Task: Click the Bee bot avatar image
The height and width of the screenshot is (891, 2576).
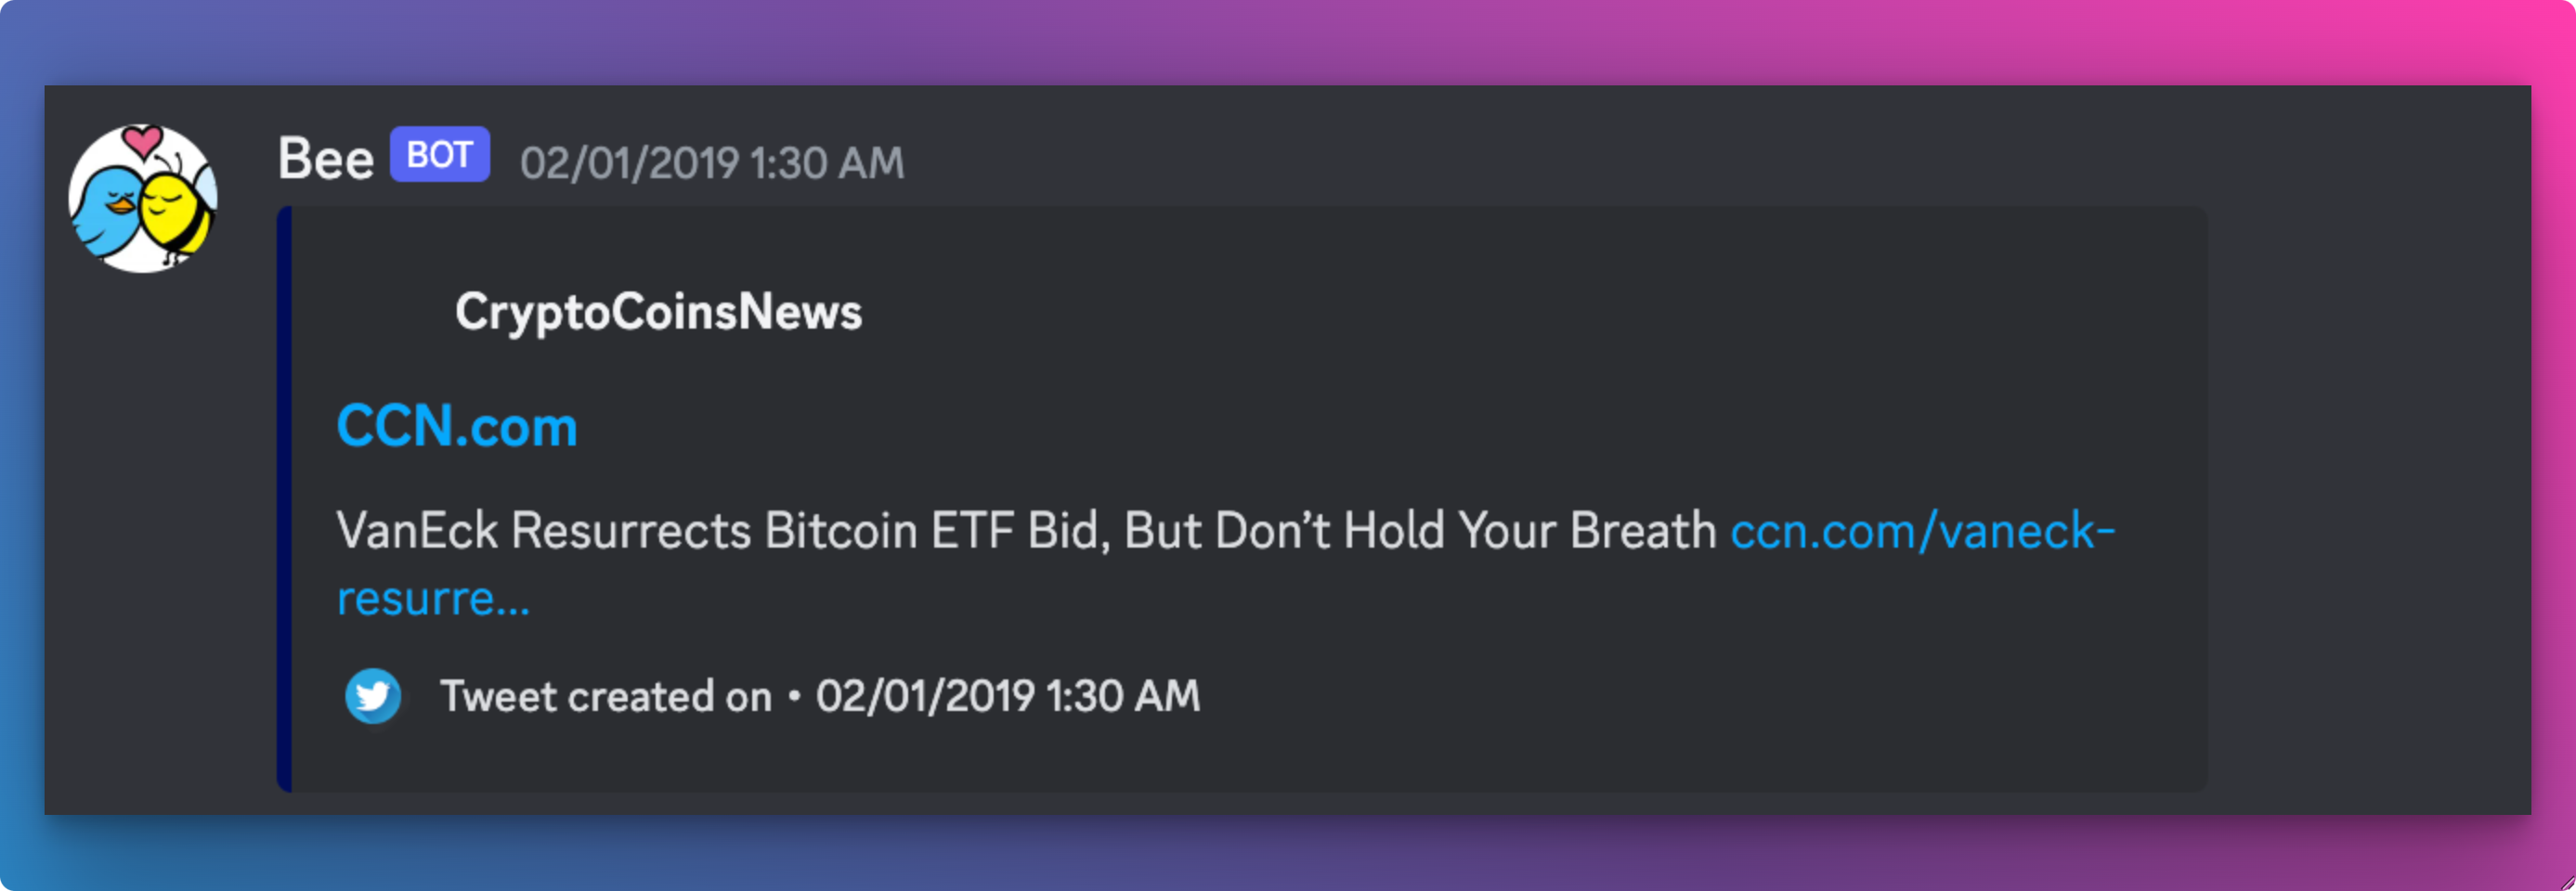Action: click(x=143, y=199)
